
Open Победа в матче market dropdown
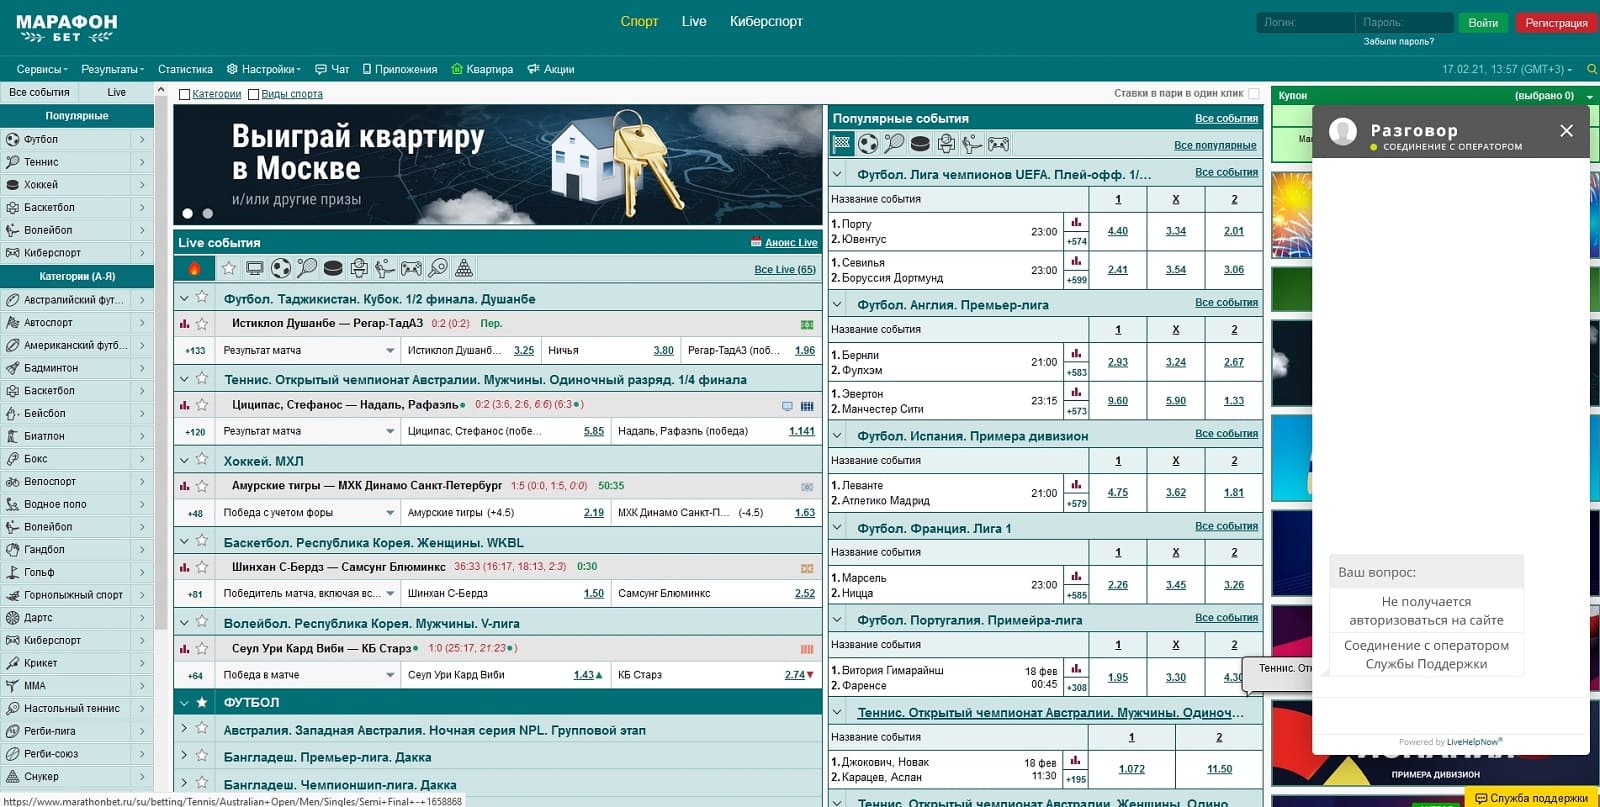pyautogui.click(x=308, y=675)
